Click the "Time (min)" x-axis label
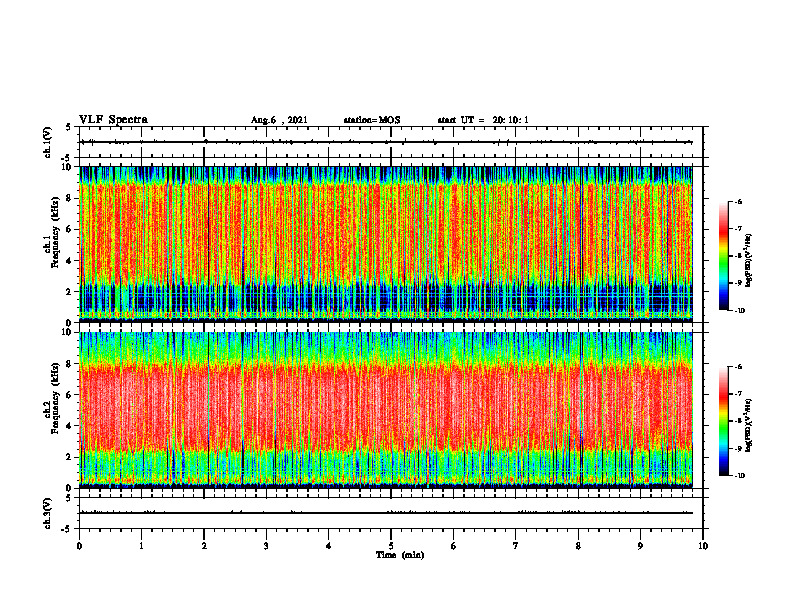This screenshot has height=612, width=792. (x=400, y=555)
